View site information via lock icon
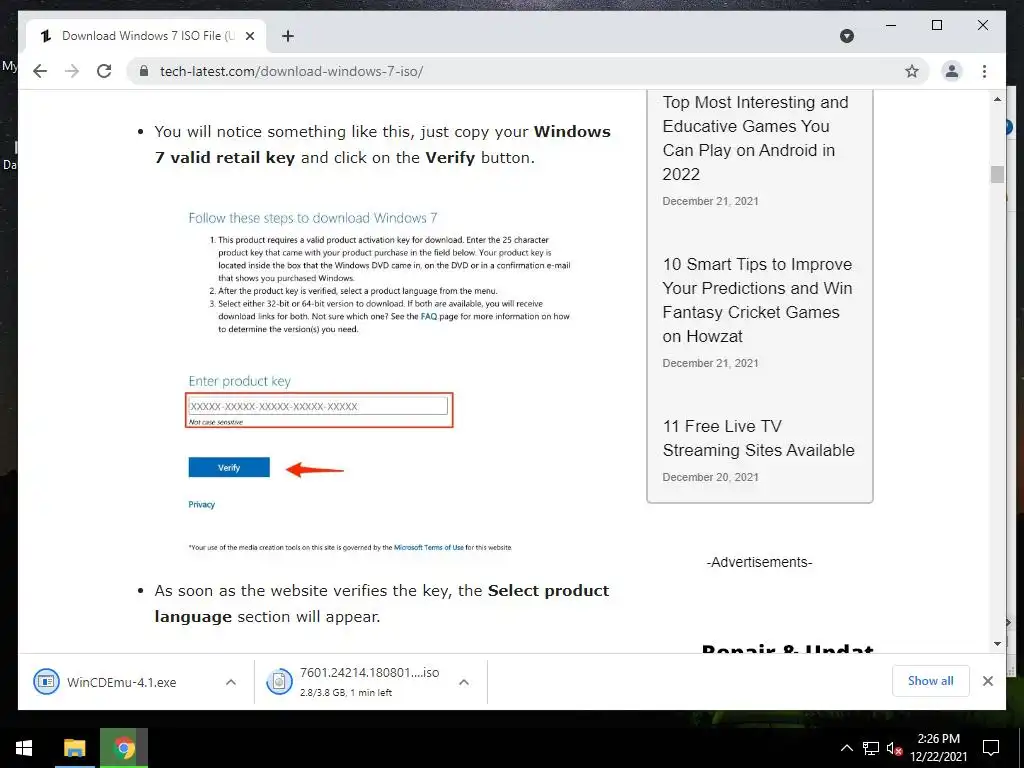The width and height of the screenshot is (1024, 768). [x=144, y=71]
